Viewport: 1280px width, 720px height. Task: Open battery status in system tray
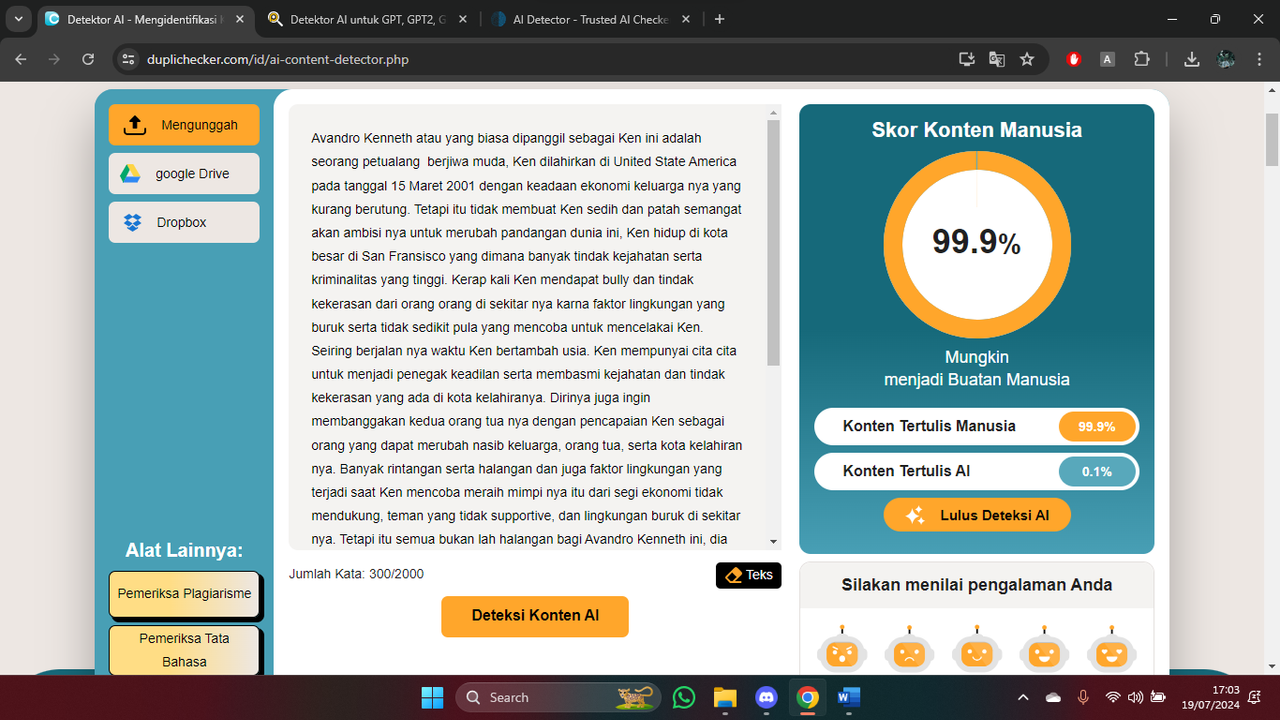click(1158, 697)
